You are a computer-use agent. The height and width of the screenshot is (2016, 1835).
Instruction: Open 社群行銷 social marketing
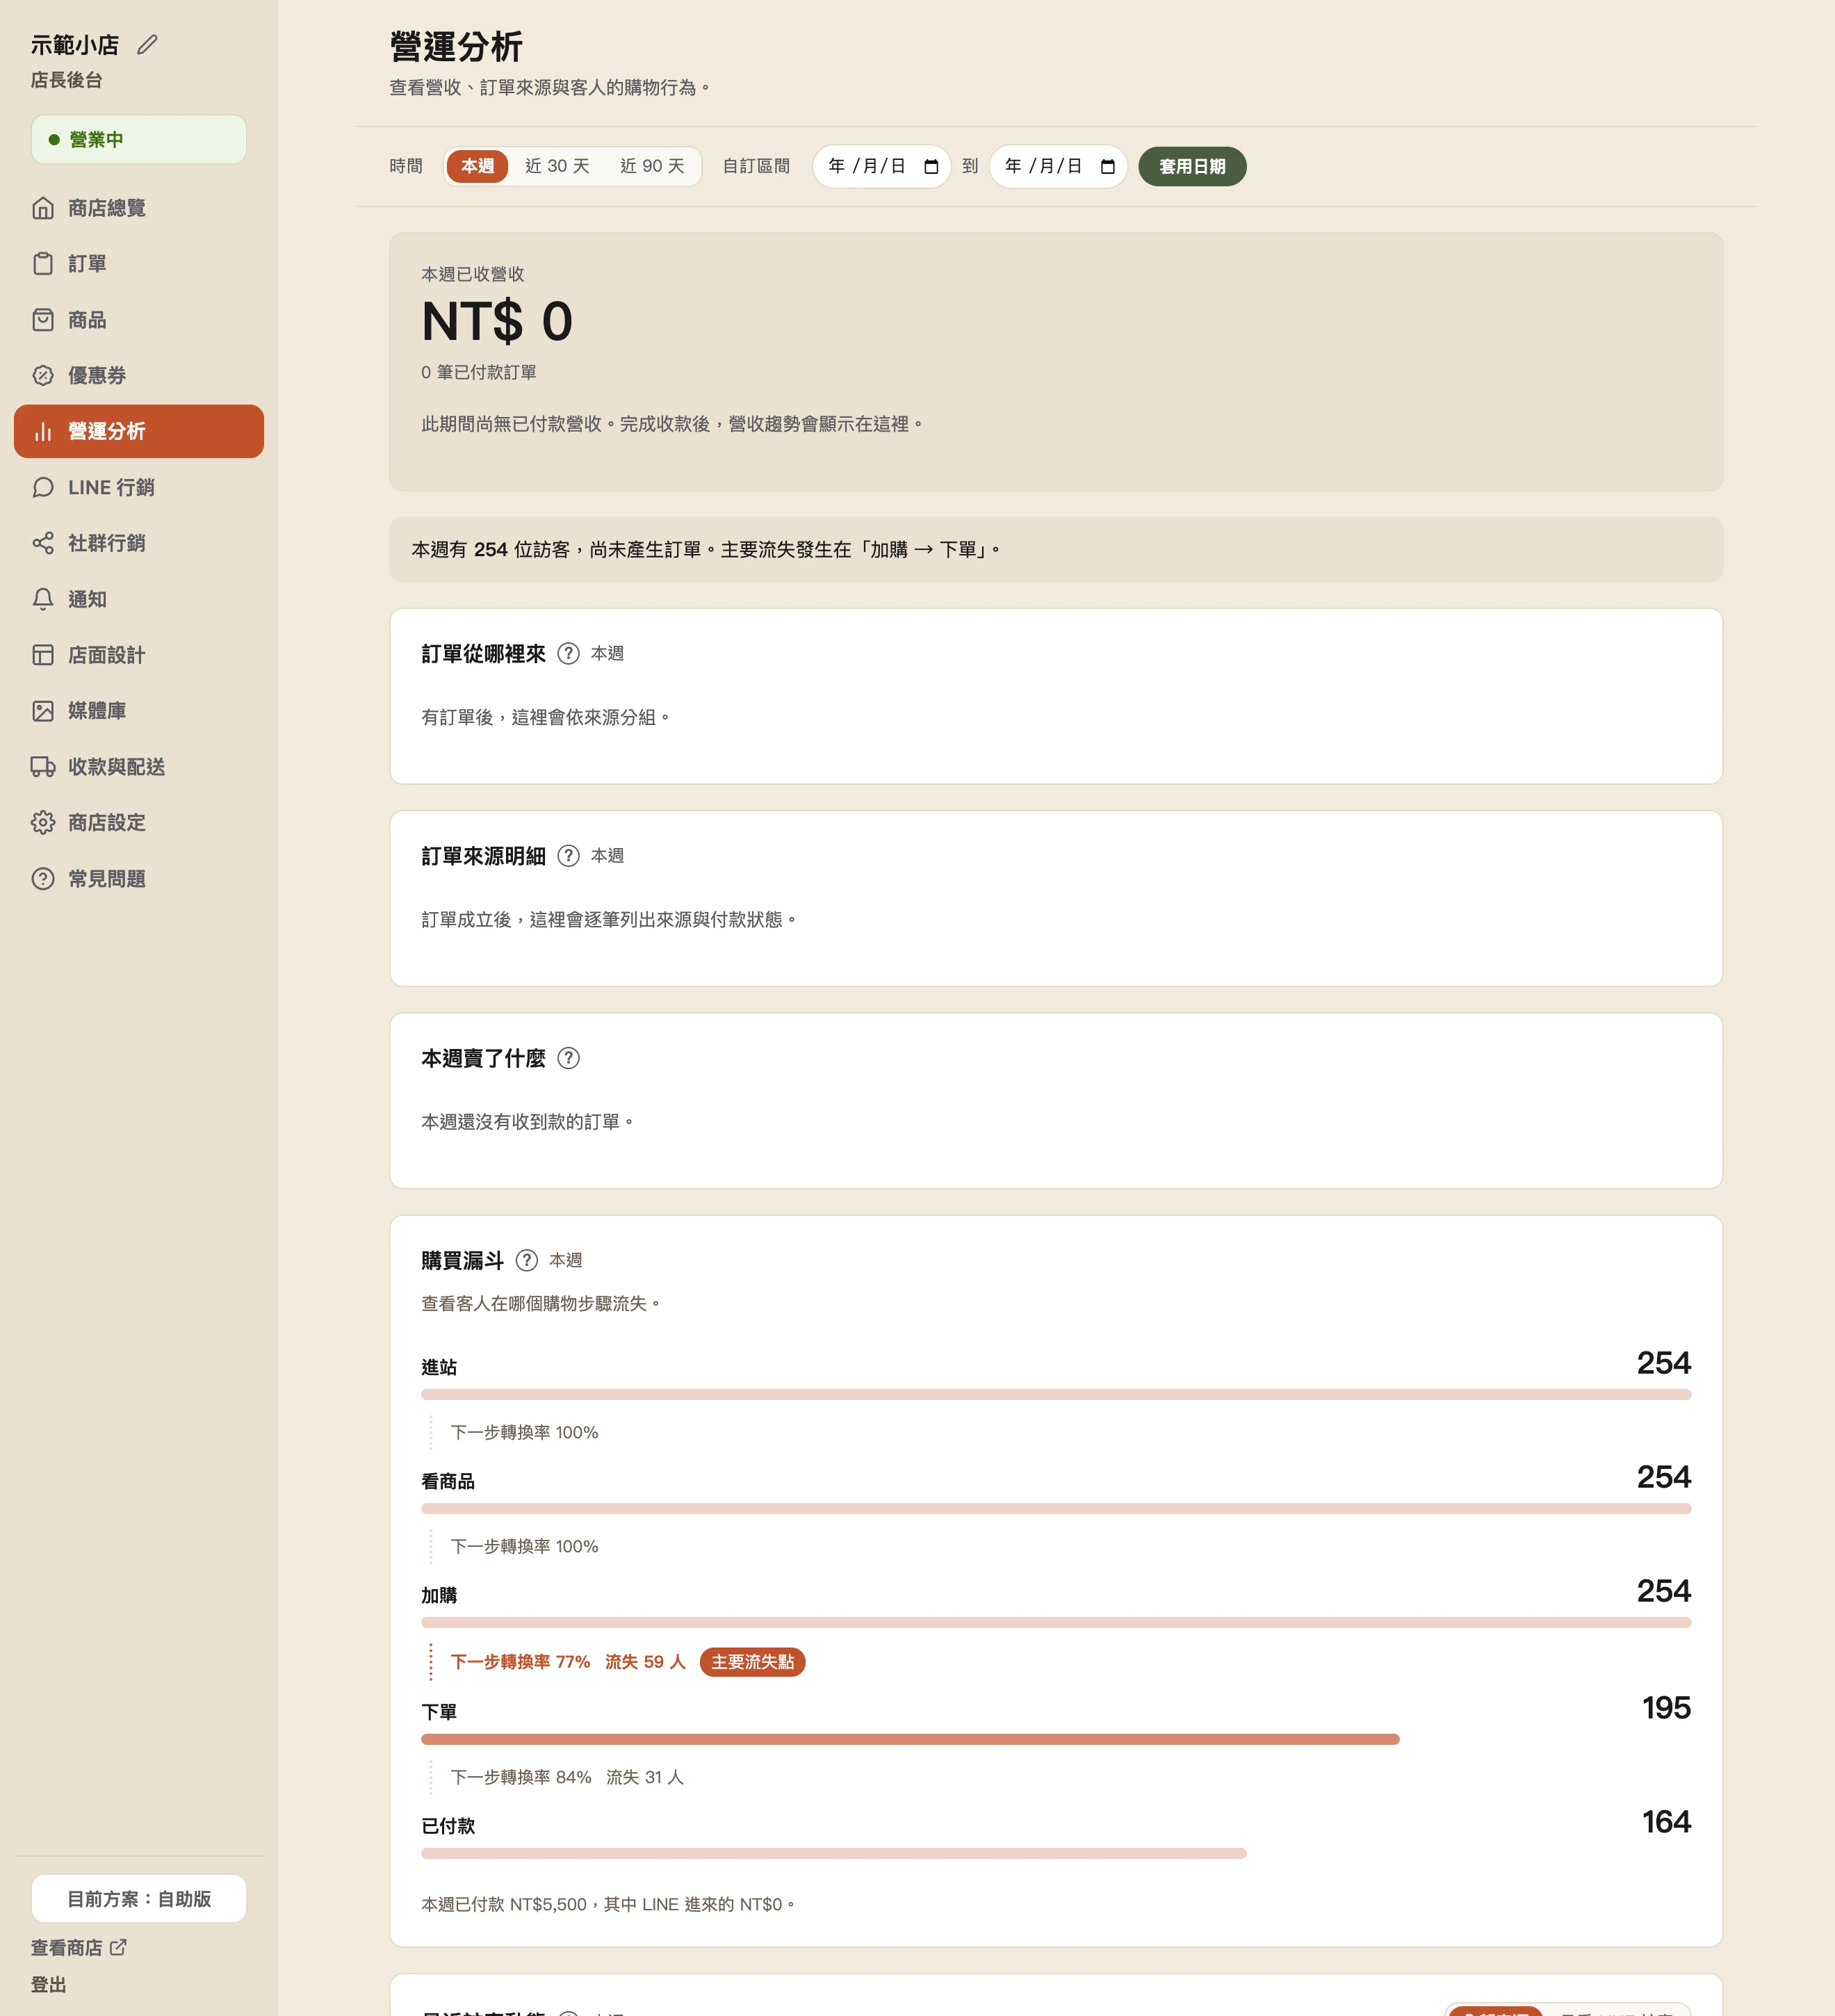(x=139, y=543)
